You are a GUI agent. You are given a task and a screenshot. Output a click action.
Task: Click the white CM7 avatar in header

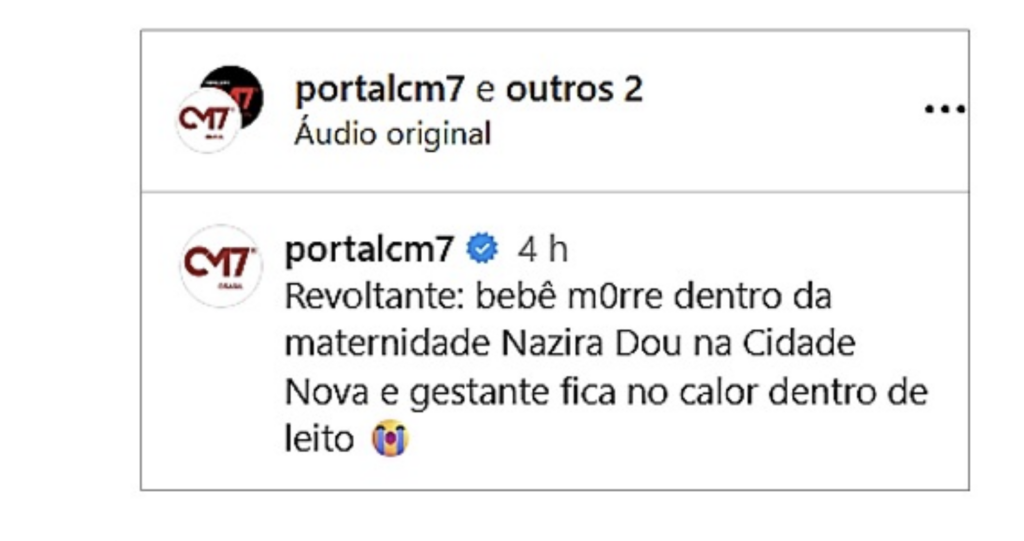(208, 122)
